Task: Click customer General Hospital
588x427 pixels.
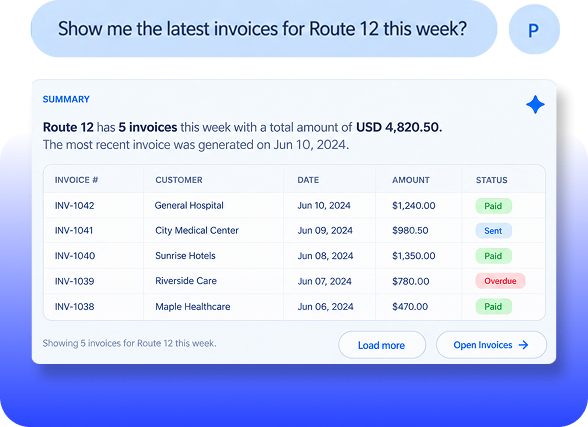Action: point(189,205)
